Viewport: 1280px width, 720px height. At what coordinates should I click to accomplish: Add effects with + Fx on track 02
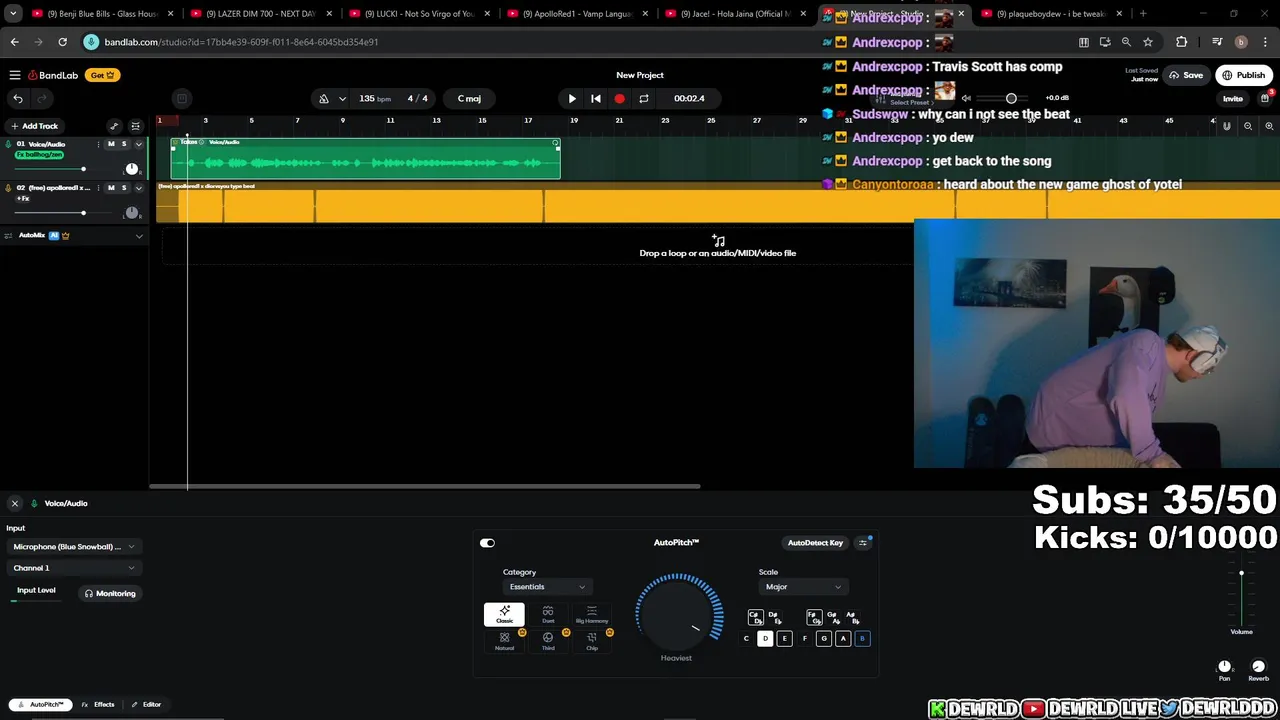click(23, 199)
